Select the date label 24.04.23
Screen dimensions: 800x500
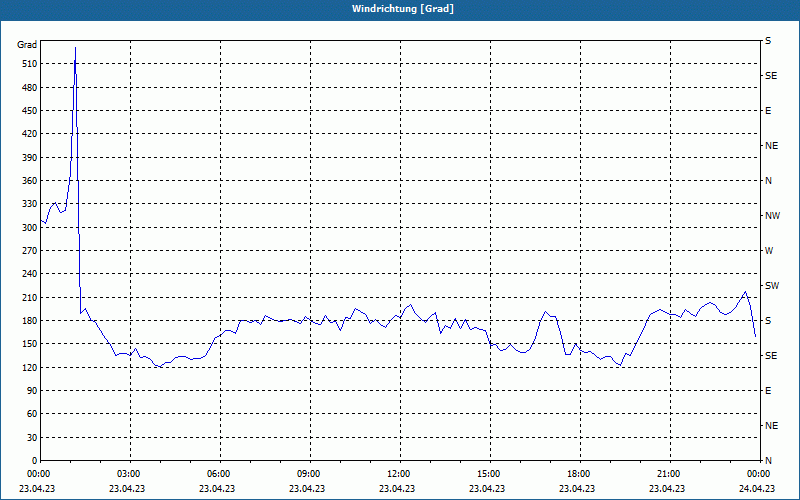tap(757, 489)
